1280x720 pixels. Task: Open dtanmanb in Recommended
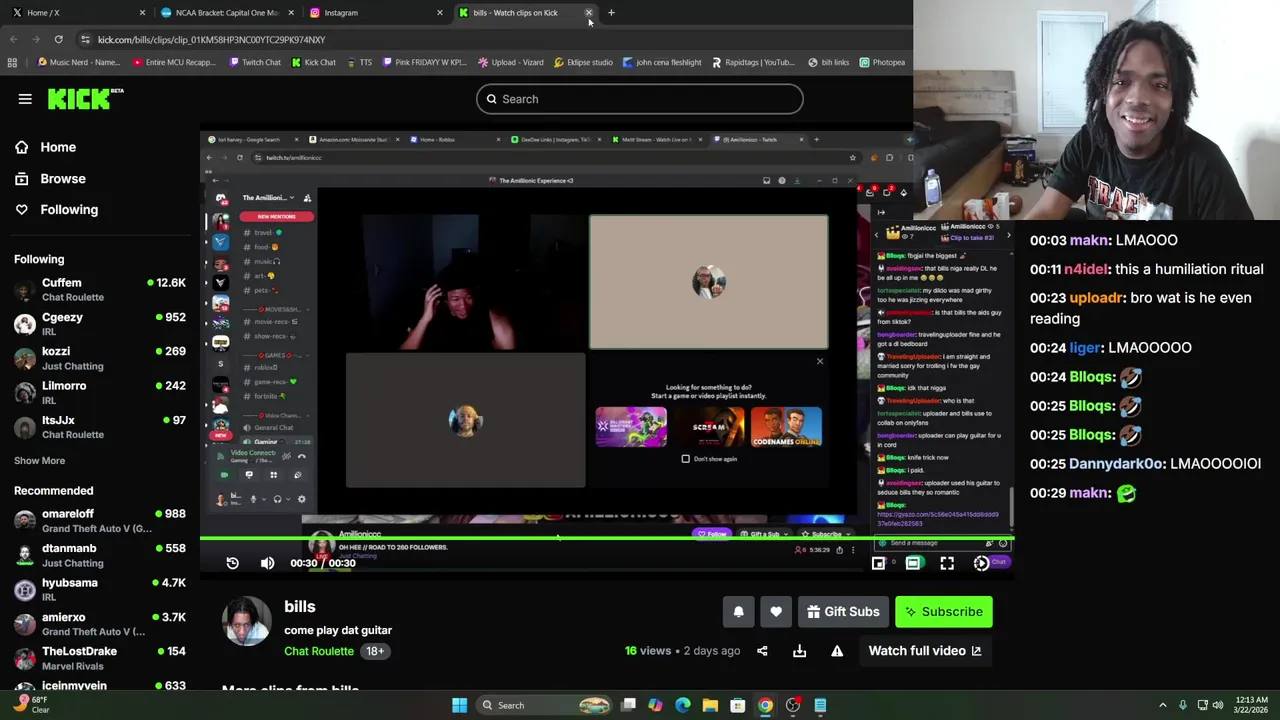click(99, 555)
